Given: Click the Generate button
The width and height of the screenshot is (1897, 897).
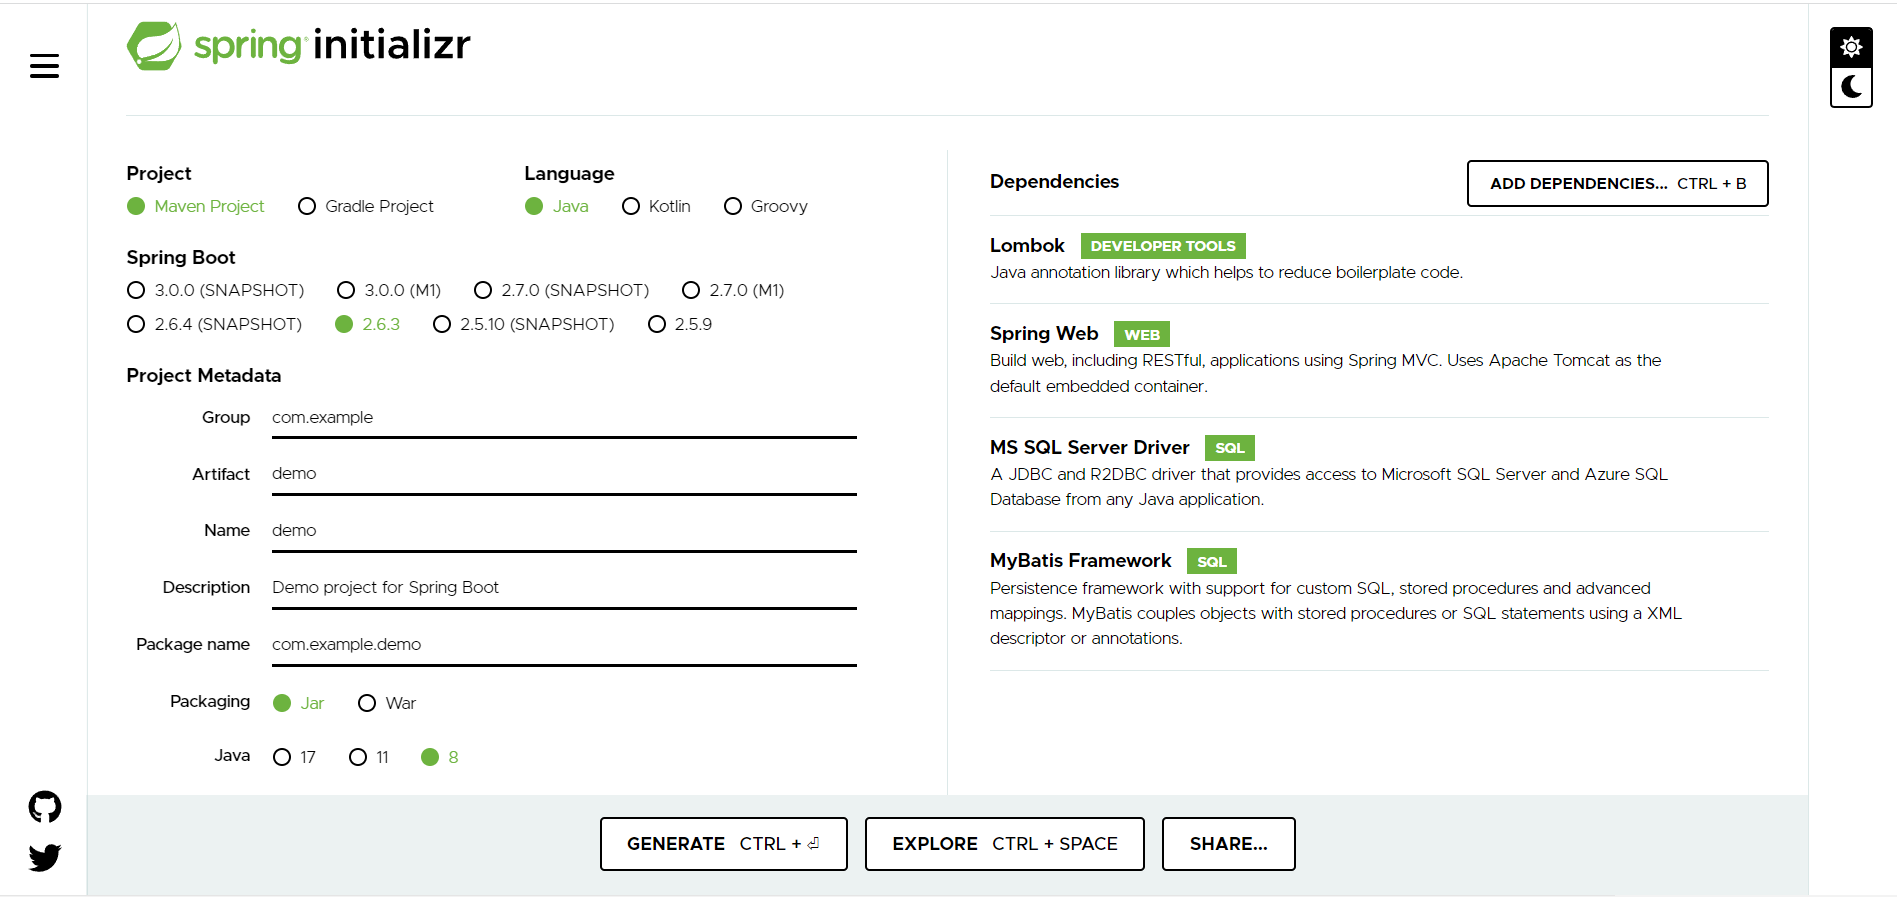Looking at the screenshot, I should tap(723, 844).
